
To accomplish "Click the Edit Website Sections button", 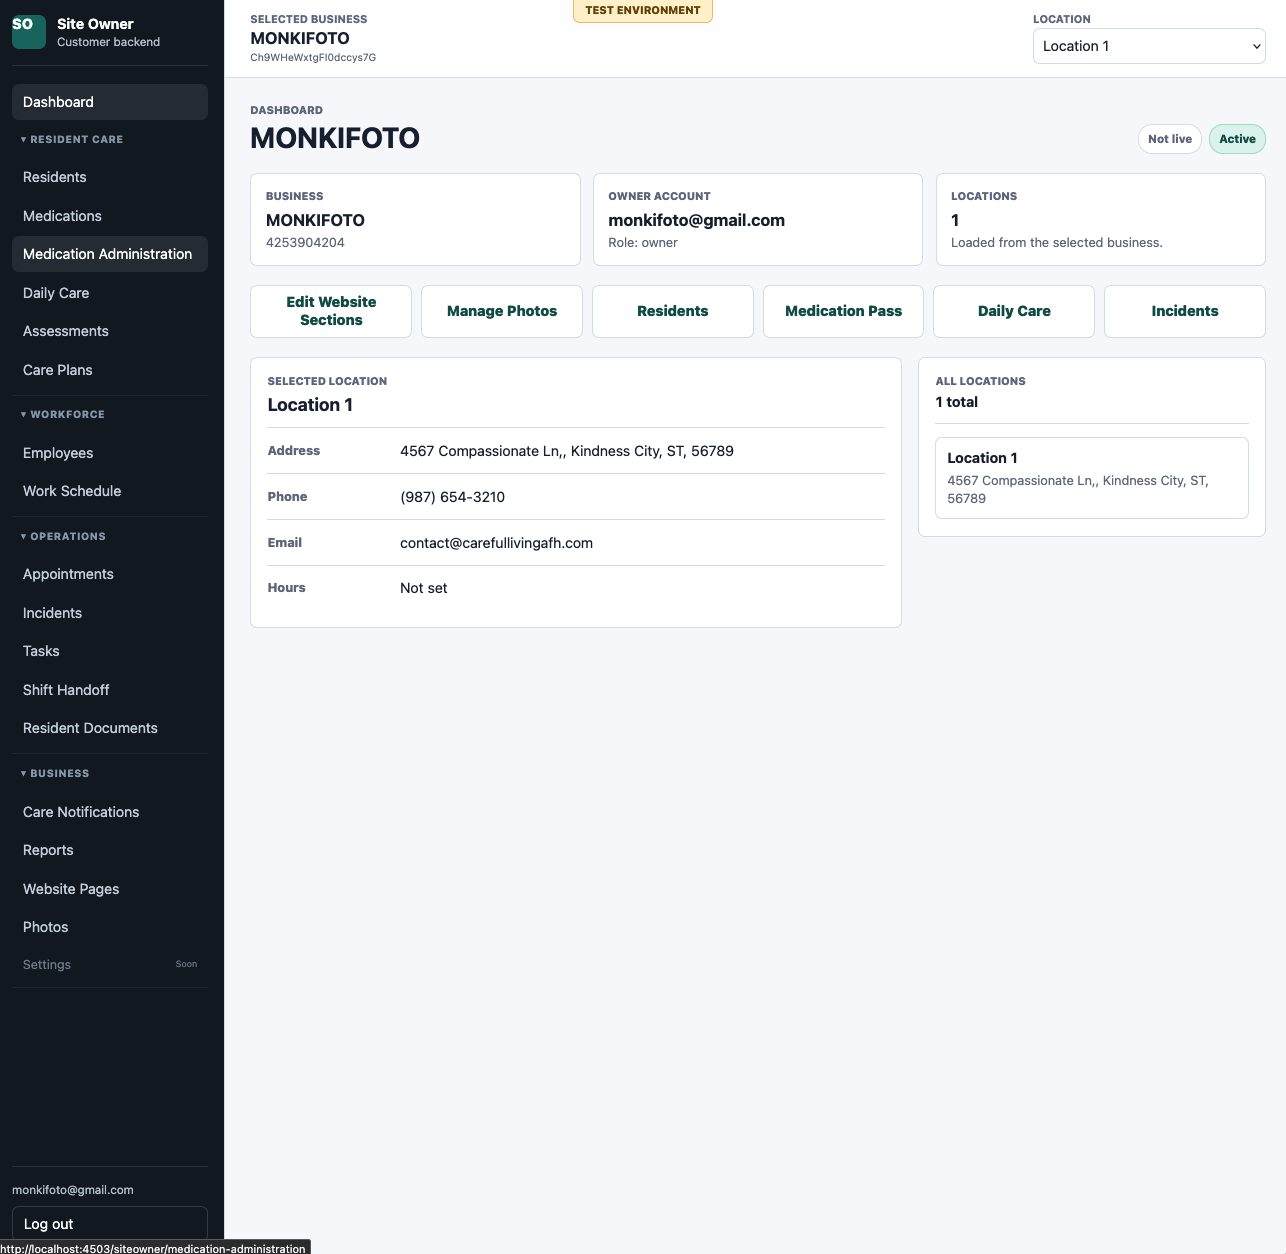I will [331, 311].
